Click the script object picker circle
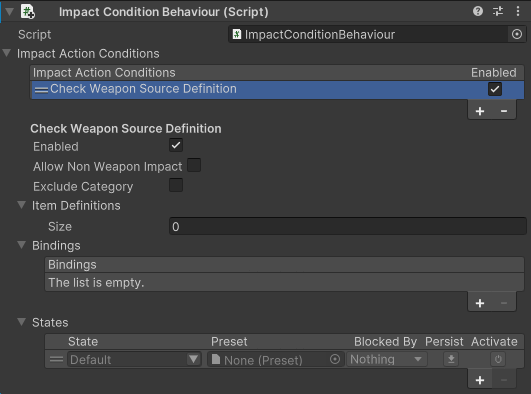Viewport: 531px width, 394px height. coord(517,34)
